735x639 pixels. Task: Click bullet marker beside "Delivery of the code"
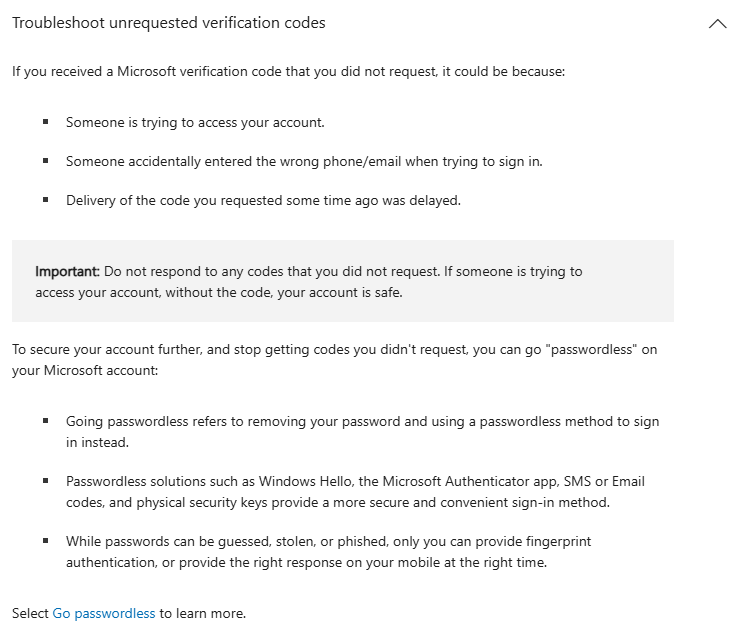pos(45,199)
